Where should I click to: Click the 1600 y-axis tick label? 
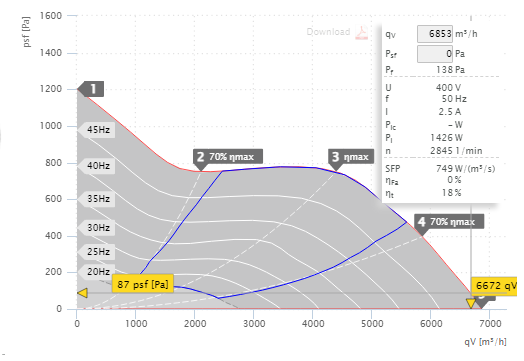click(x=51, y=16)
